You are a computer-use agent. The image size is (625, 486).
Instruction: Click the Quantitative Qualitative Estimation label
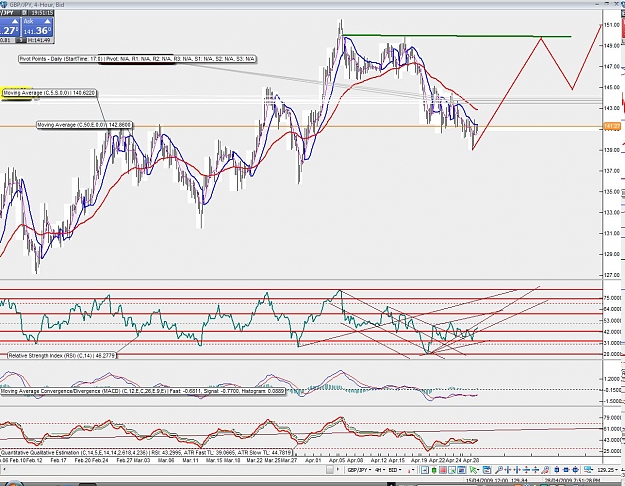[x=147, y=453]
